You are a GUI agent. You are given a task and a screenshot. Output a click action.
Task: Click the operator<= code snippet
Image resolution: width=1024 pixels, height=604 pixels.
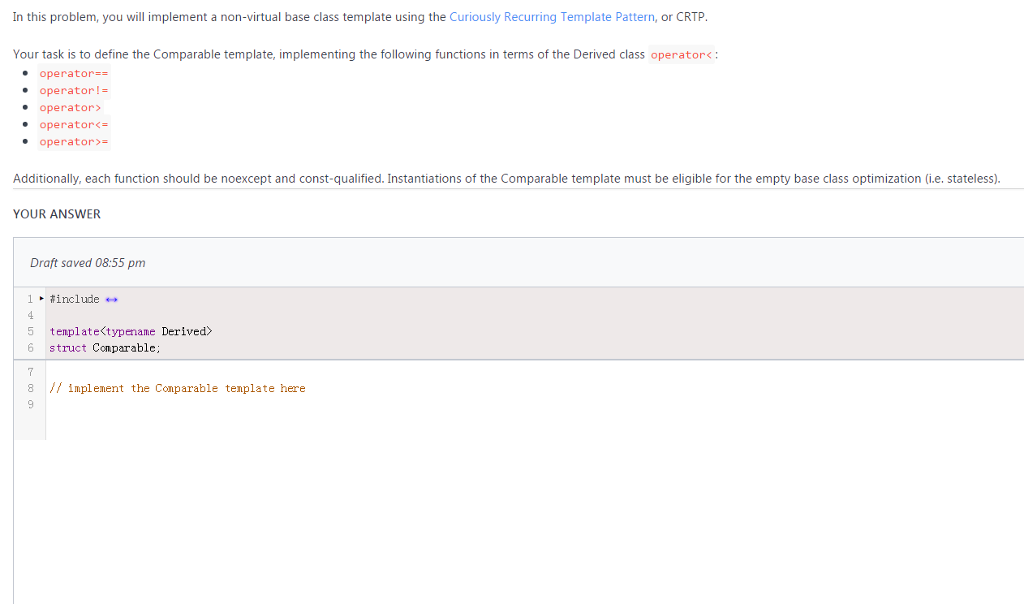[x=74, y=124]
